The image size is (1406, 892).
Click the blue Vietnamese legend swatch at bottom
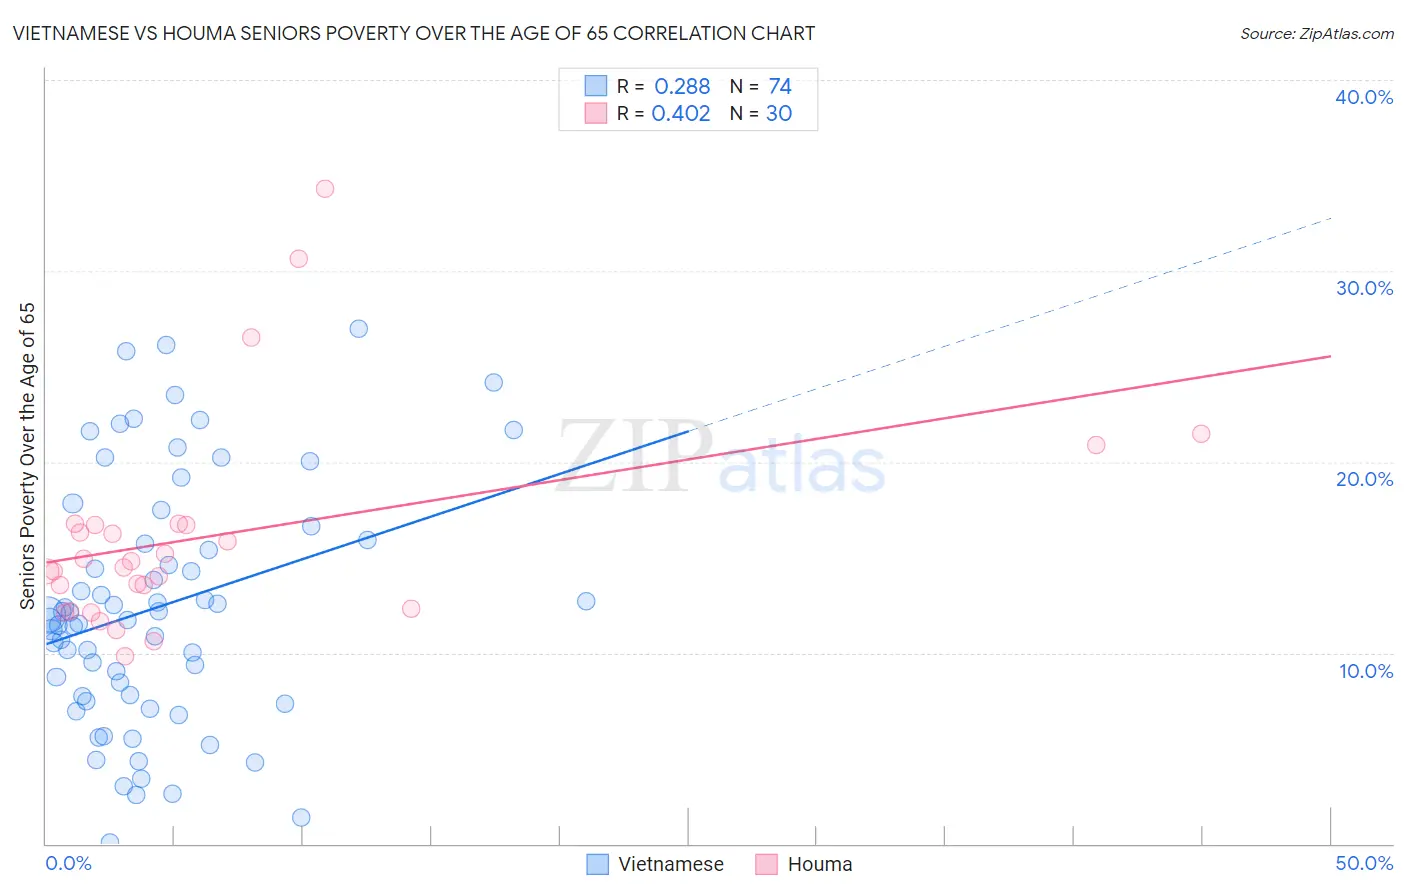597,864
